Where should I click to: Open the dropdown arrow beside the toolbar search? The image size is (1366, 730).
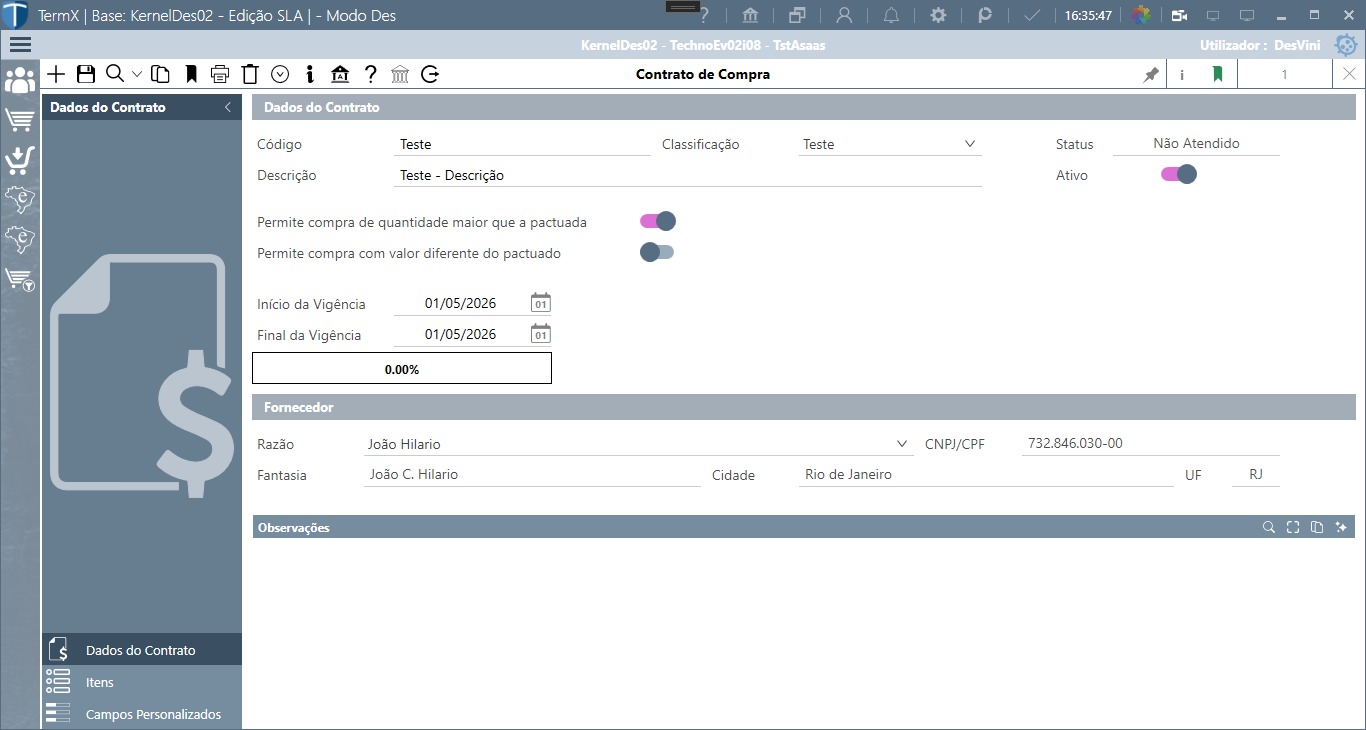coord(137,74)
